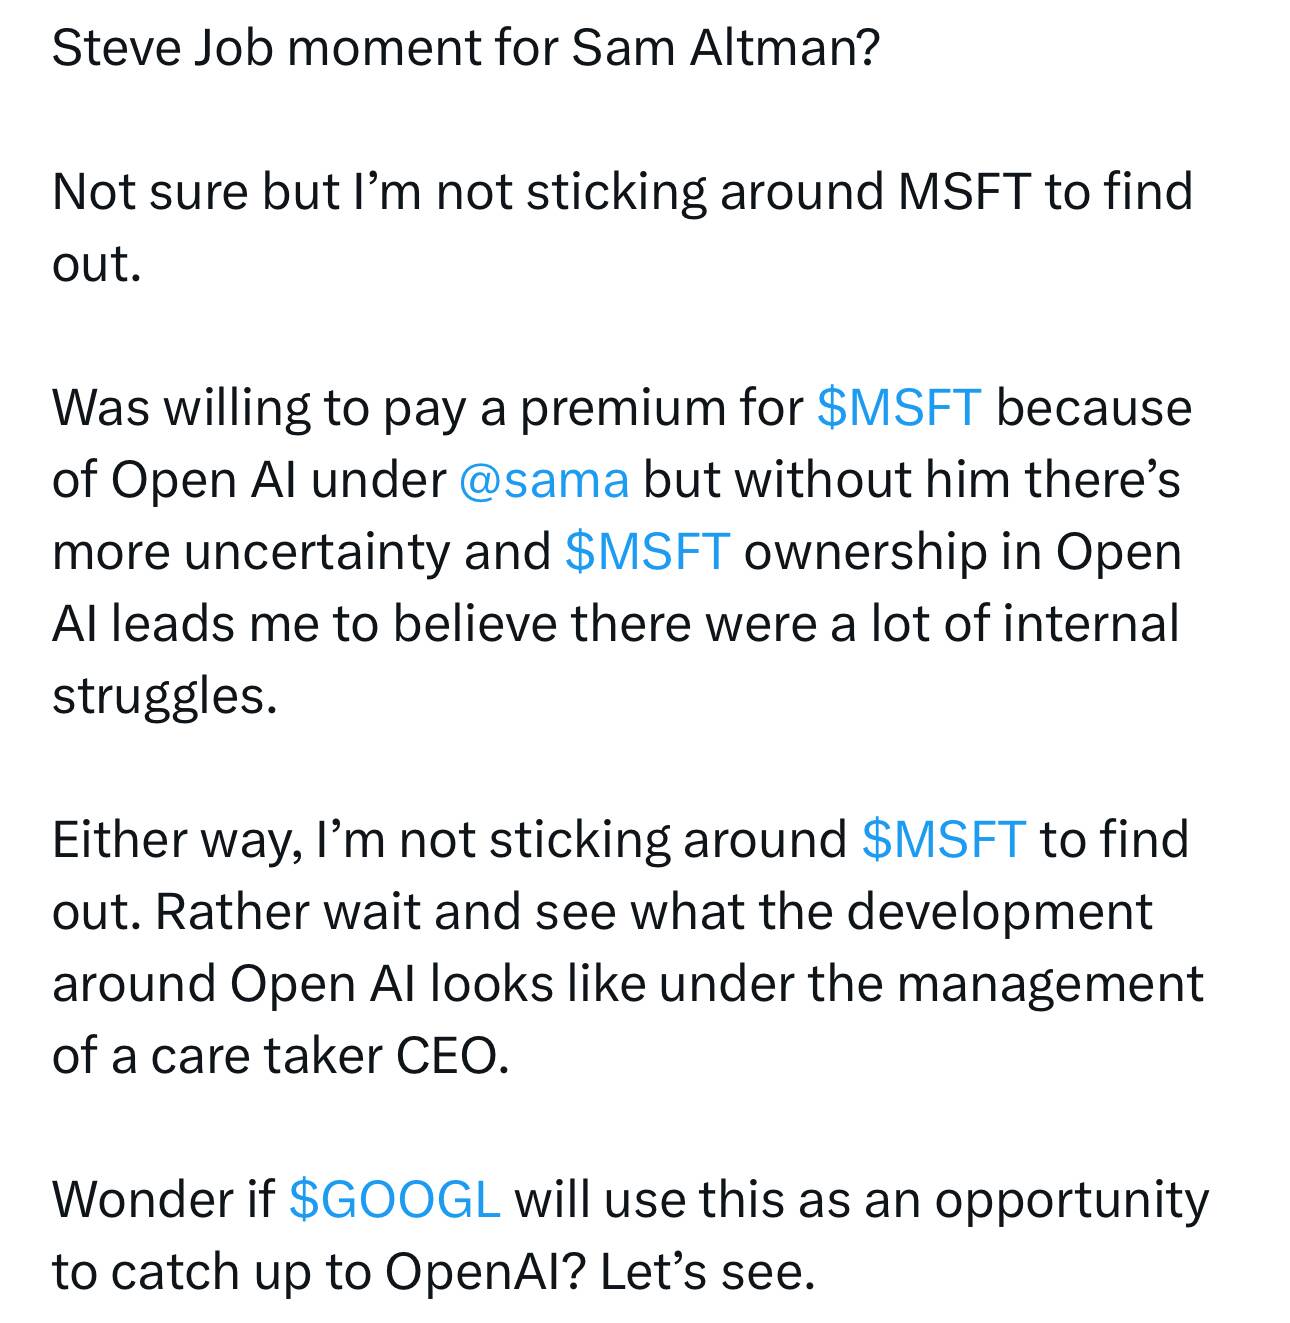Open the $MSFT cashtag after "premium for"
1290x1323 pixels.
[898, 408]
